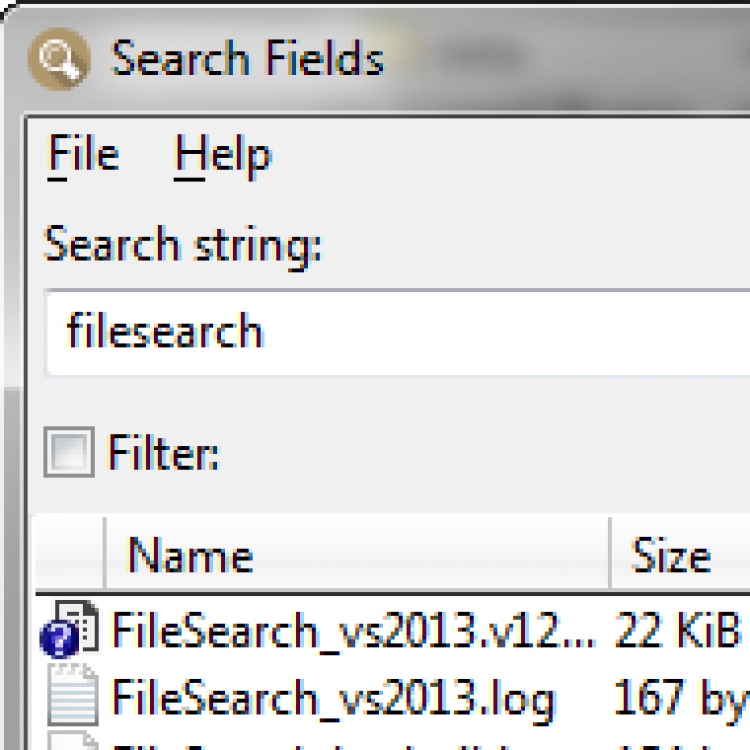This screenshot has width=750, height=750.
Task: Sort results by the Name column
Action: [190, 556]
